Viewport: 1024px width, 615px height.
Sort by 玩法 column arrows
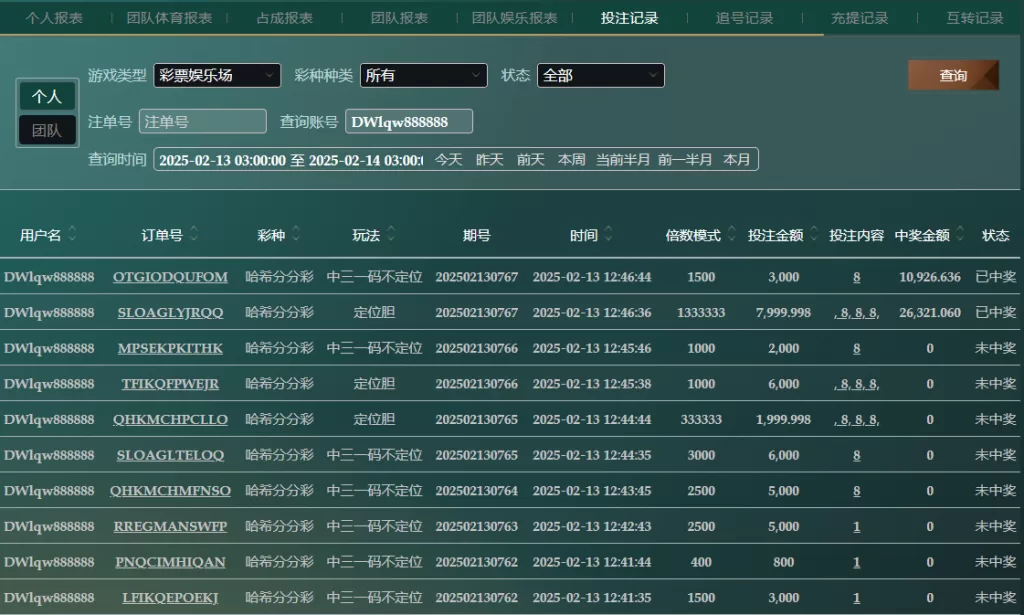[391, 234]
